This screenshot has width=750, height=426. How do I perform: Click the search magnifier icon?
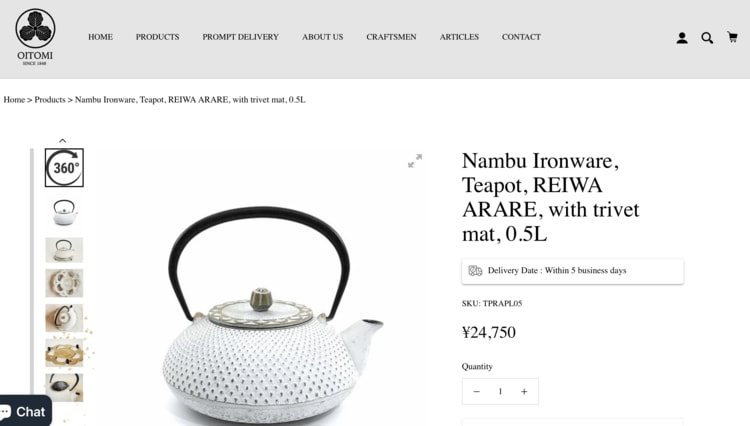(707, 38)
